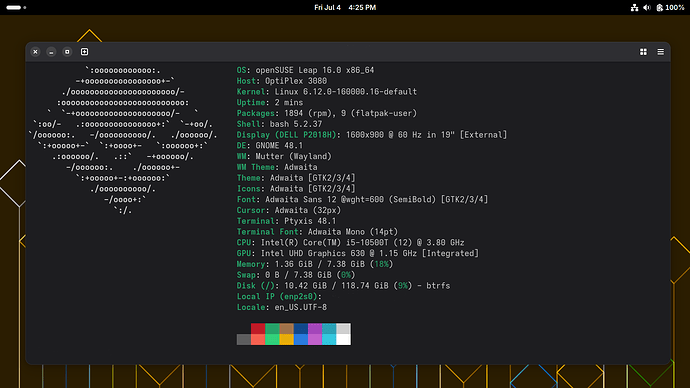
Task: Click the bright green color block
Action: [x=272, y=340]
